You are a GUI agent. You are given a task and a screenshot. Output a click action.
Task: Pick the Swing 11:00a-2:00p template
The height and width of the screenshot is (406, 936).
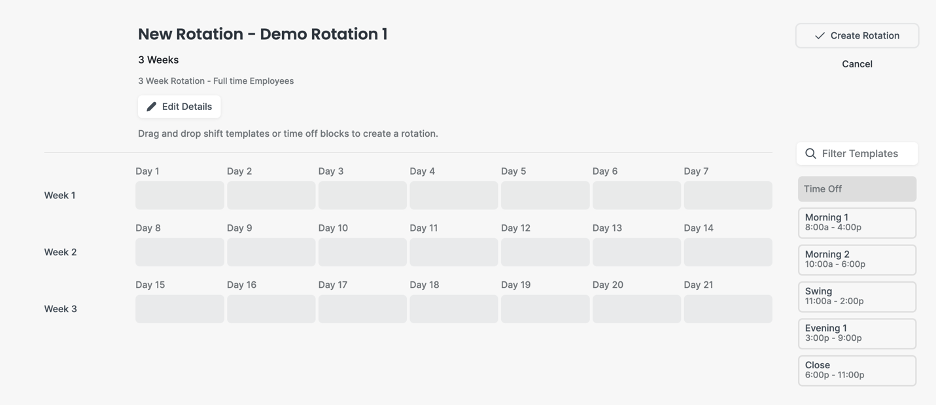tap(857, 297)
